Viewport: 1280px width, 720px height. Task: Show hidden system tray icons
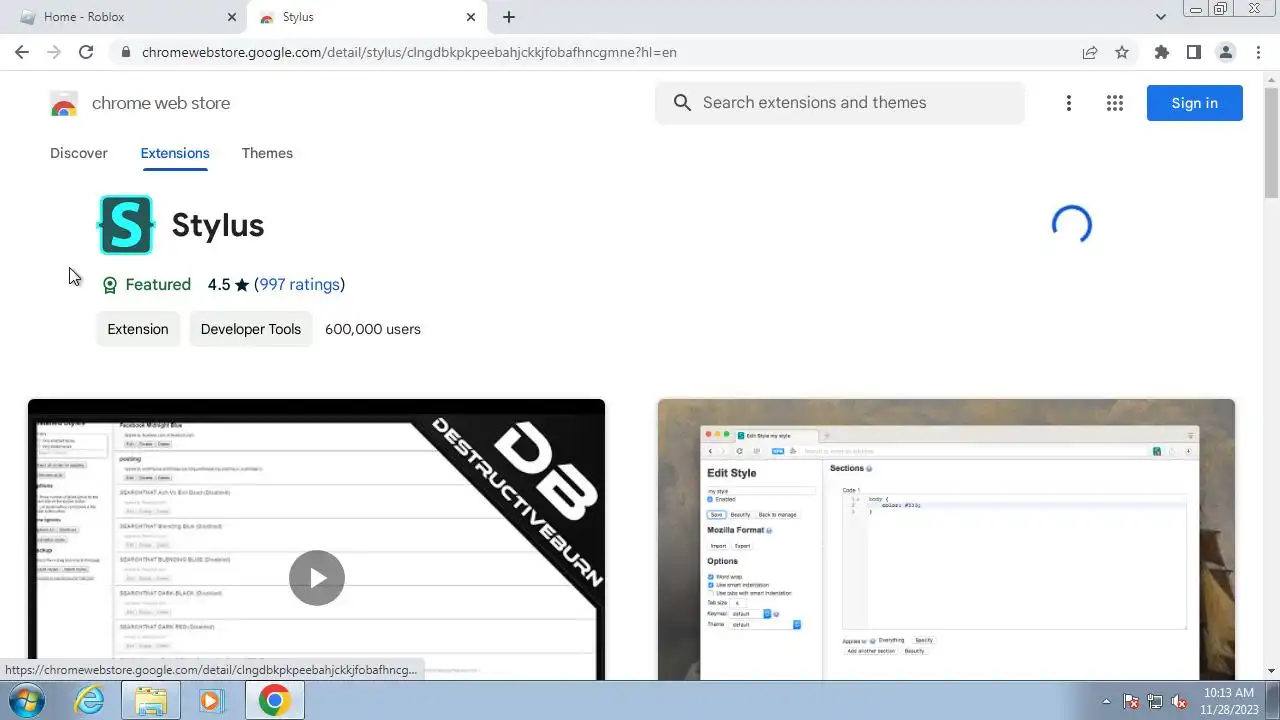click(1106, 701)
